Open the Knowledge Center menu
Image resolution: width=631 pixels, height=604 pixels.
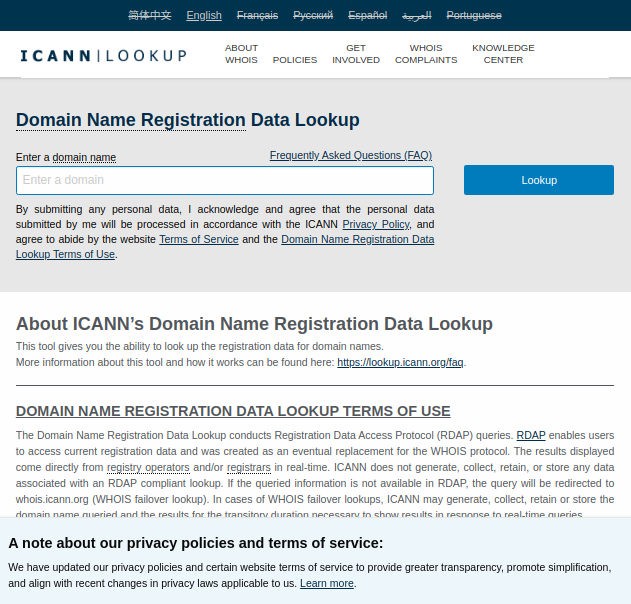pyautogui.click(x=503, y=54)
